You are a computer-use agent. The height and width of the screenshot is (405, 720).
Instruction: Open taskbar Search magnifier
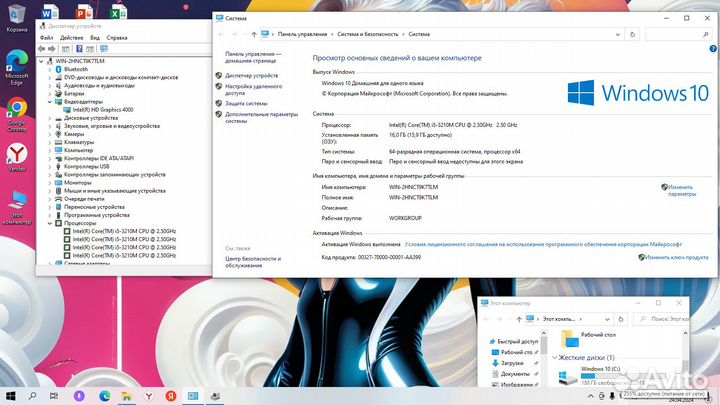point(33,396)
